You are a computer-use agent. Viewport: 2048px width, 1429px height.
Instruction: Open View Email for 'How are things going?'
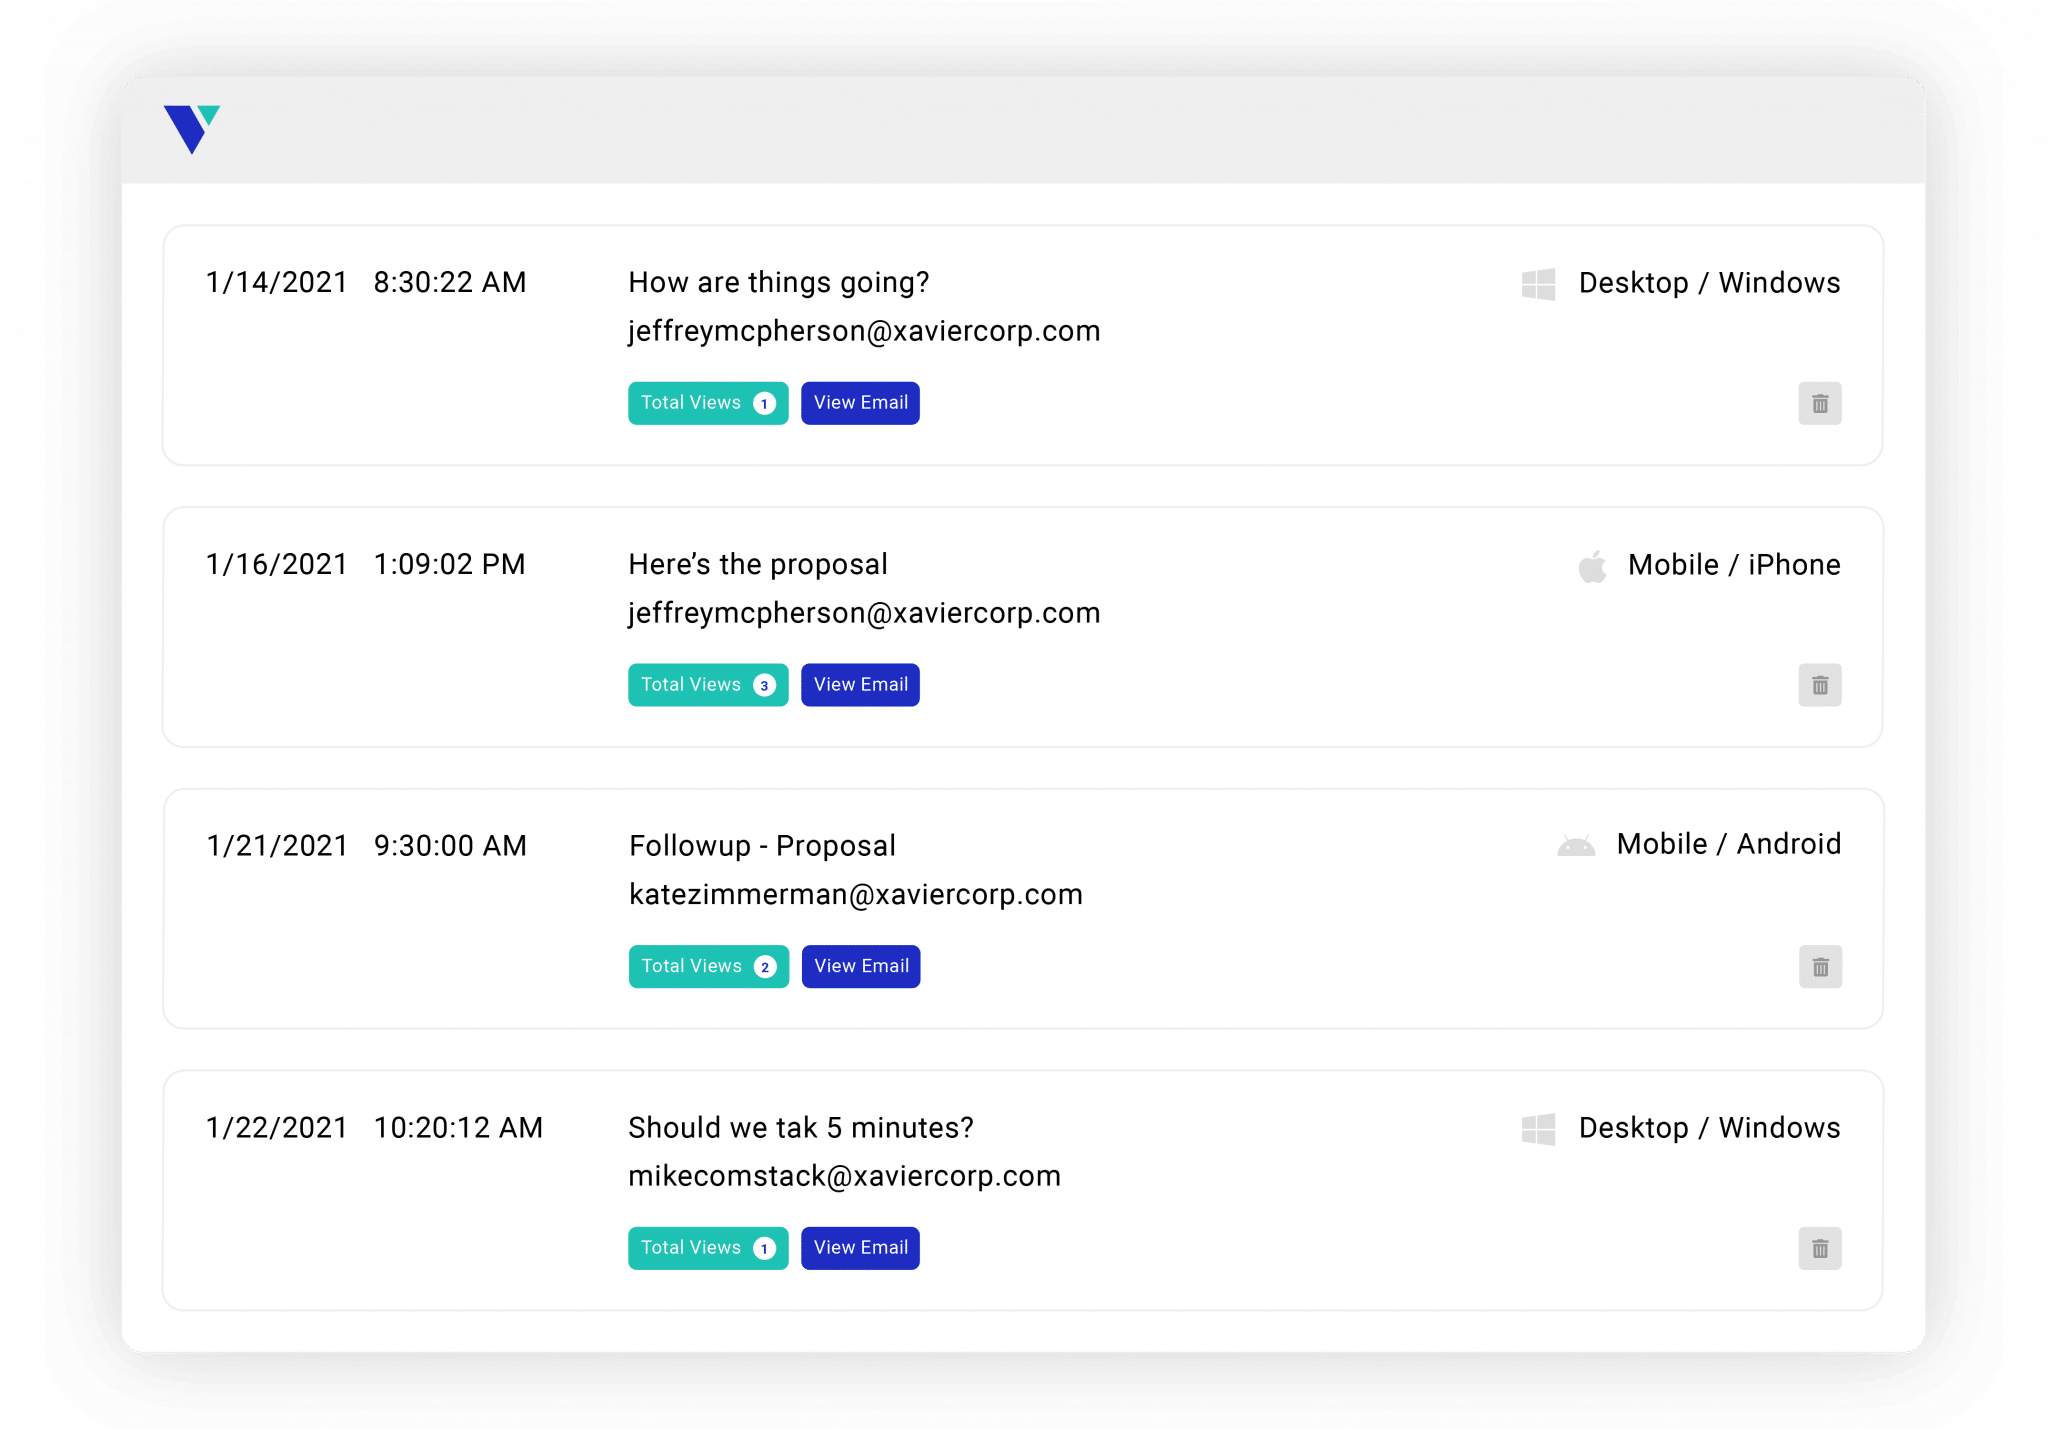(860, 403)
